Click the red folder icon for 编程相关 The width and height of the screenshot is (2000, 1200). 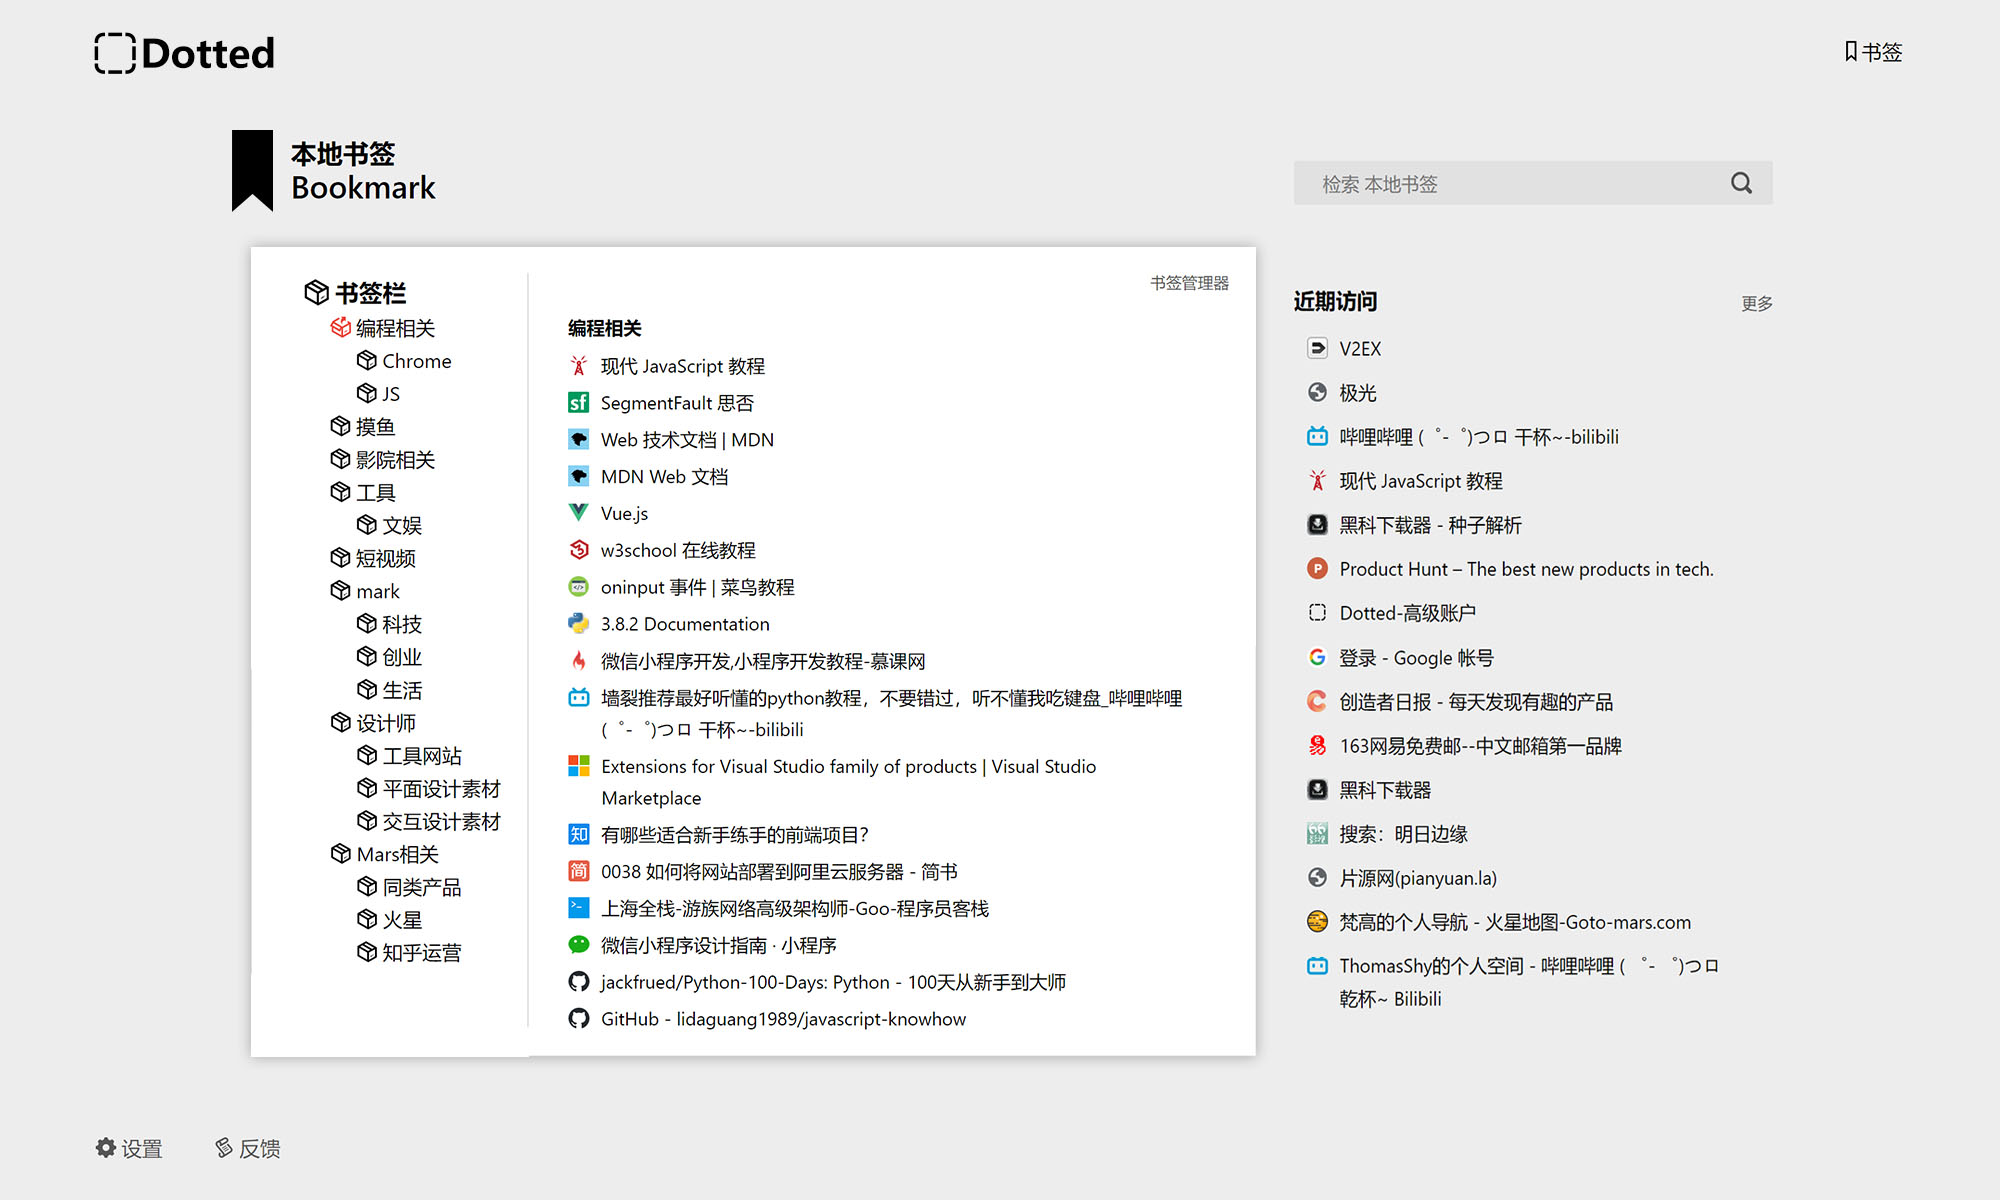pyautogui.click(x=341, y=327)
